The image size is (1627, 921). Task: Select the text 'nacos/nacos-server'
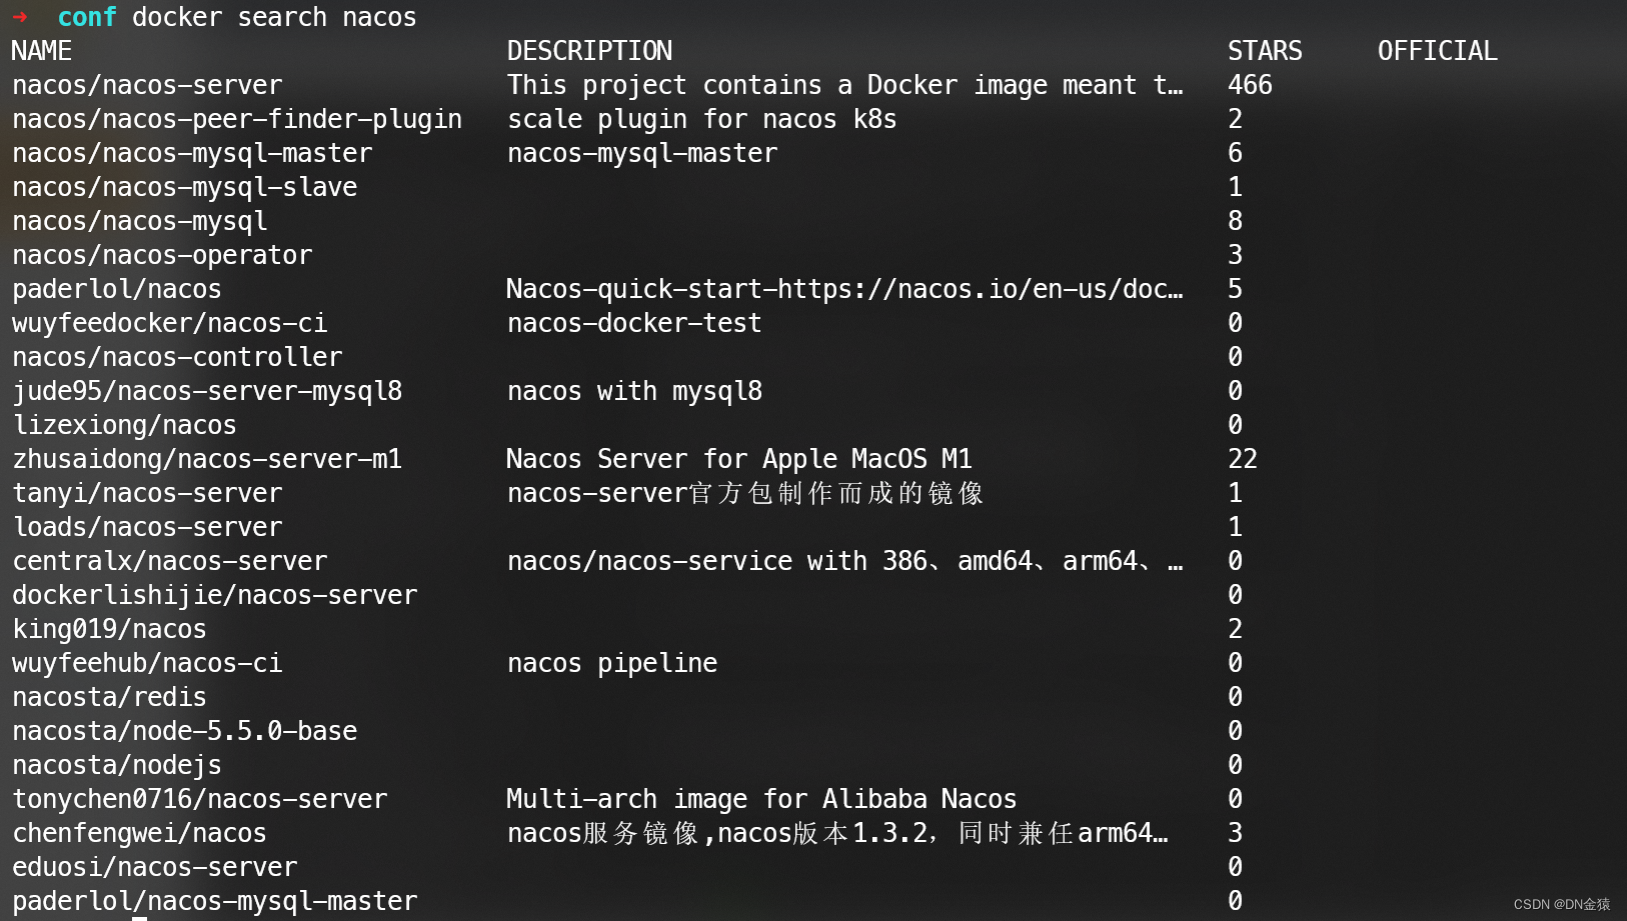coord(147,85)
